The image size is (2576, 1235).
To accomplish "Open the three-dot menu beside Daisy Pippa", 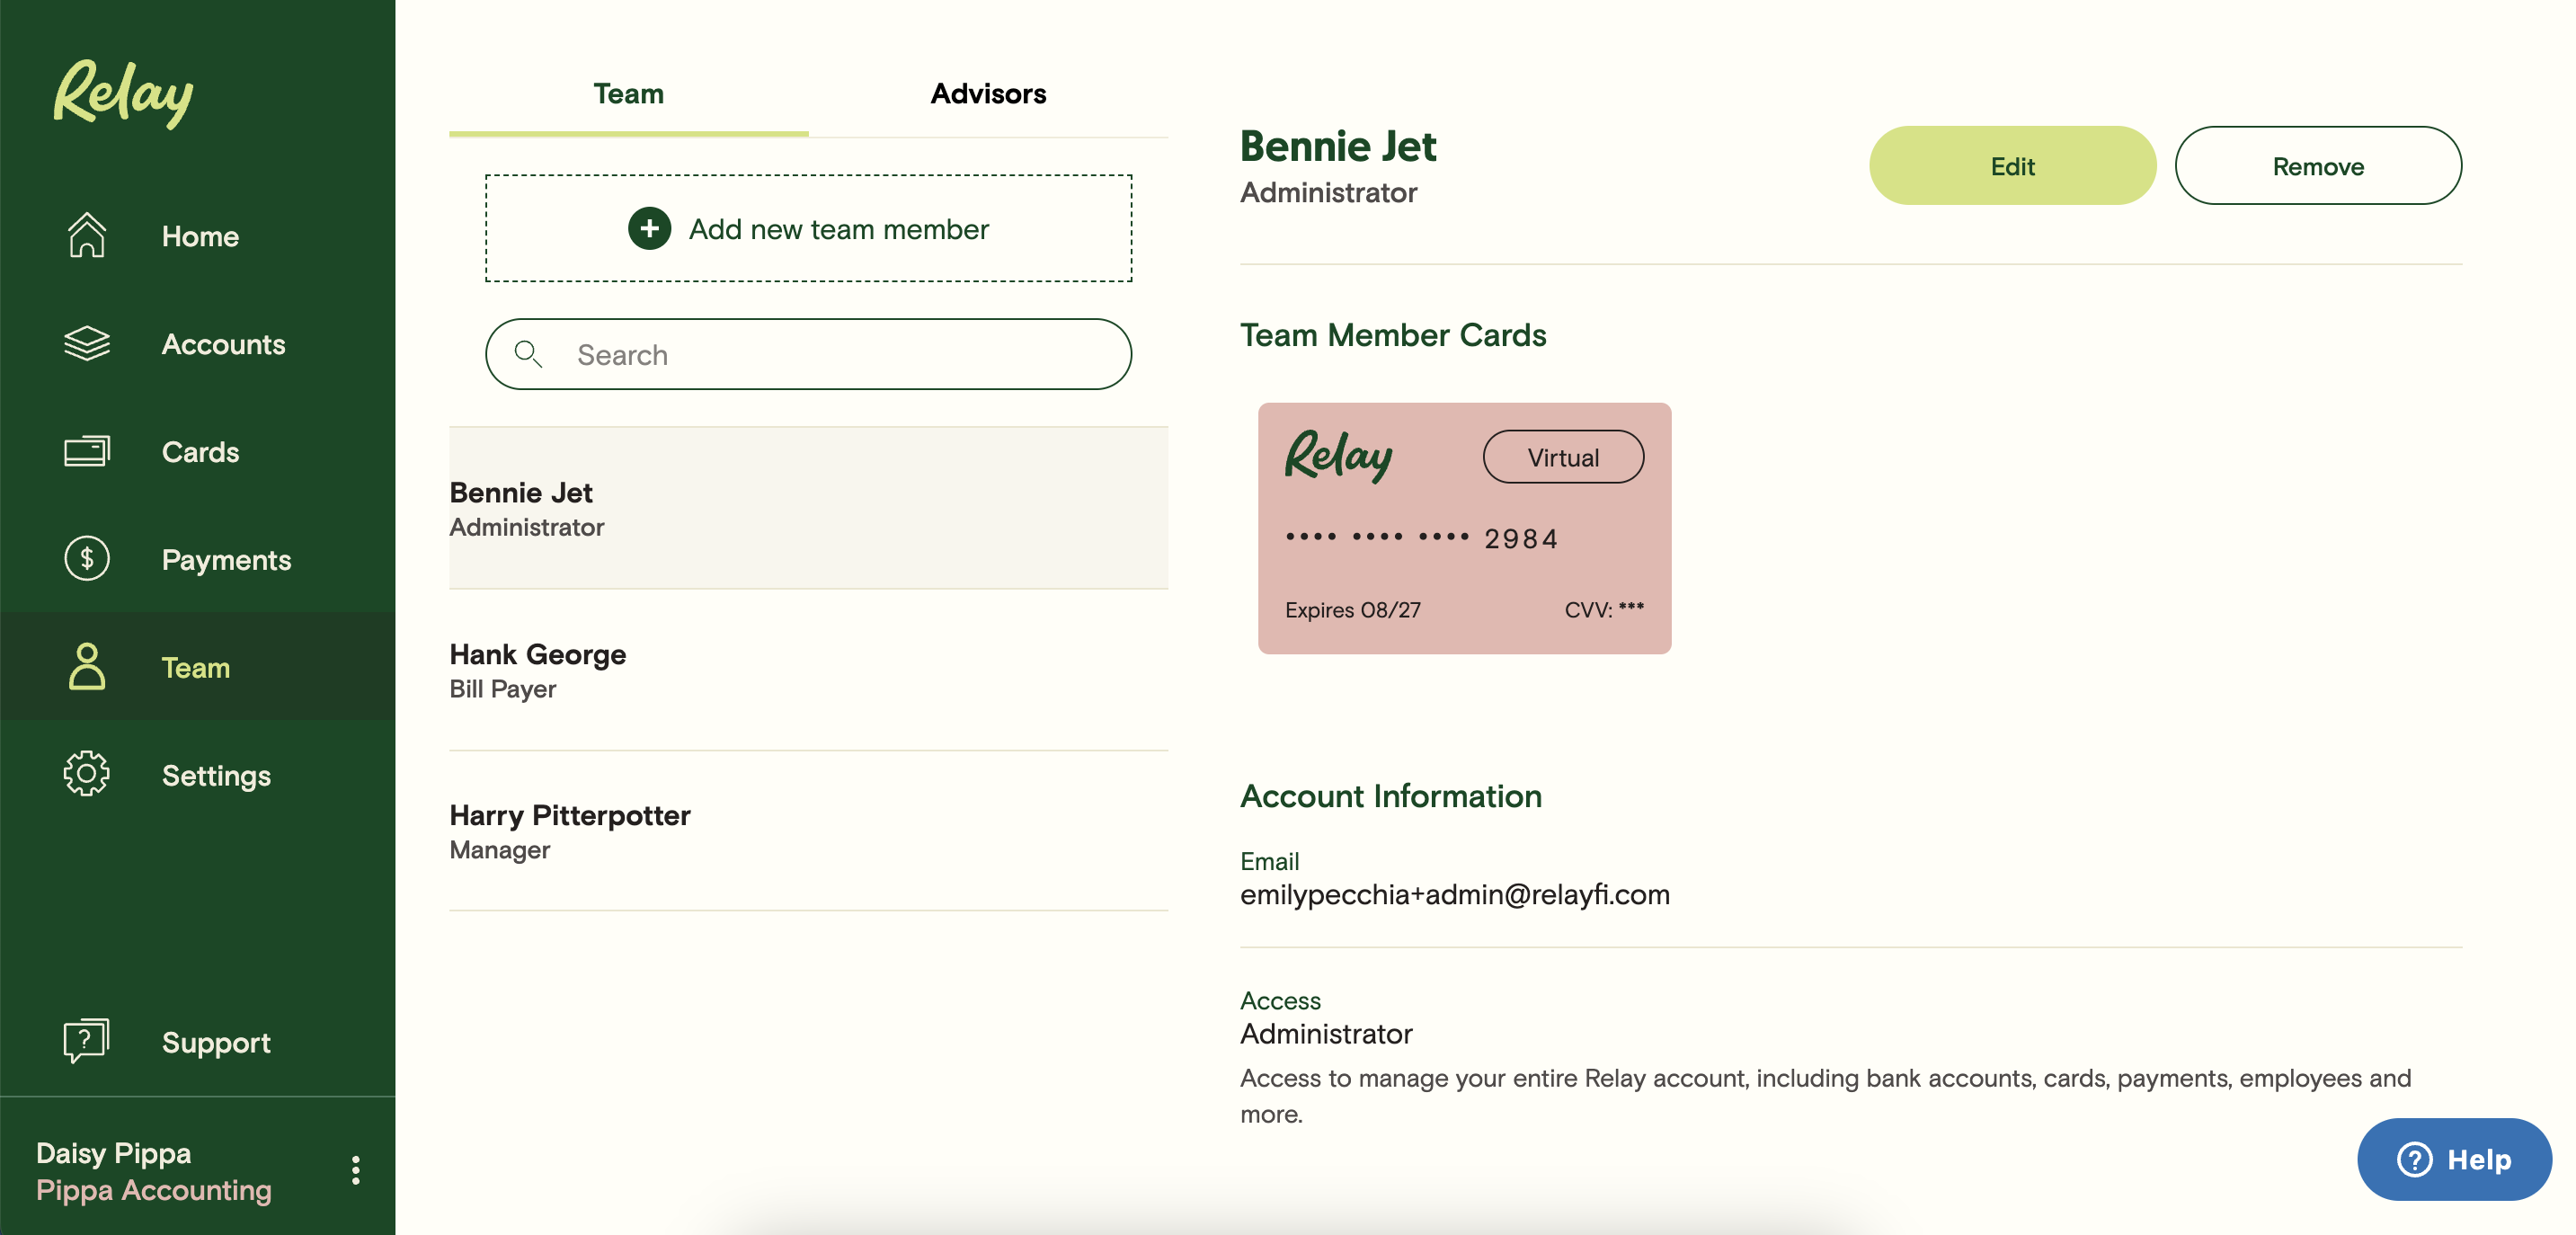I will [x=355, y=1170].
